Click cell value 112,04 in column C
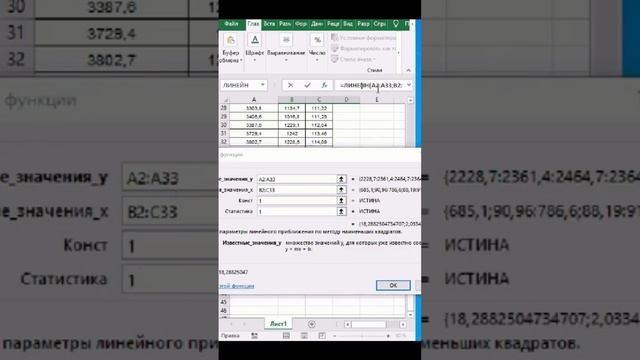Image resolution: width=640 pixels, height=360 pixels. [x=319, y=125]
